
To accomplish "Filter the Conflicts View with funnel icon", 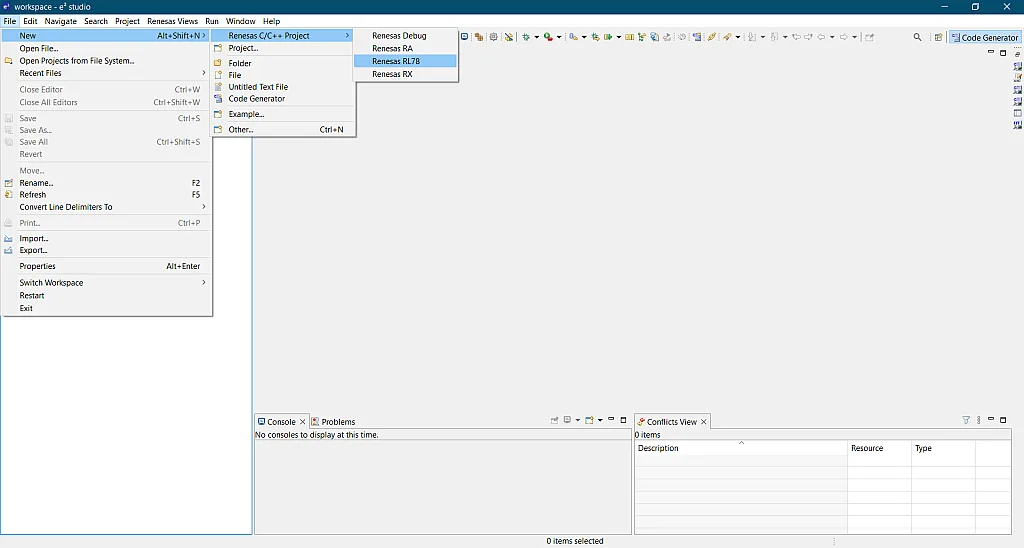I will coord(966,421).
